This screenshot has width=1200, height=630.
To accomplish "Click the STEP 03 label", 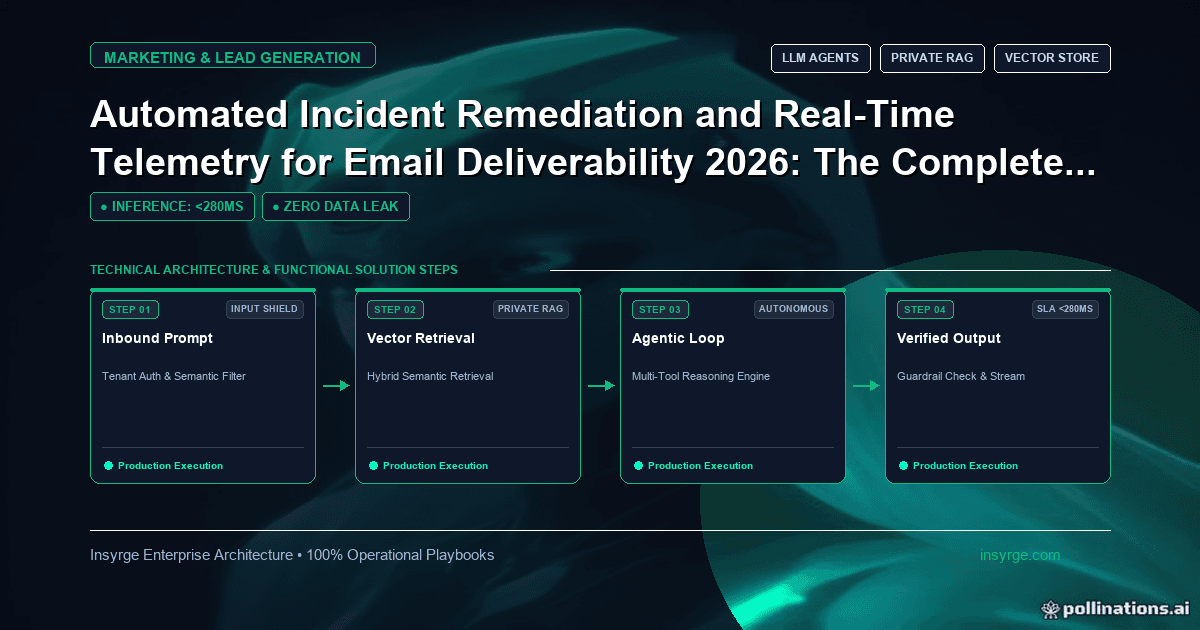I will point(660,309).
